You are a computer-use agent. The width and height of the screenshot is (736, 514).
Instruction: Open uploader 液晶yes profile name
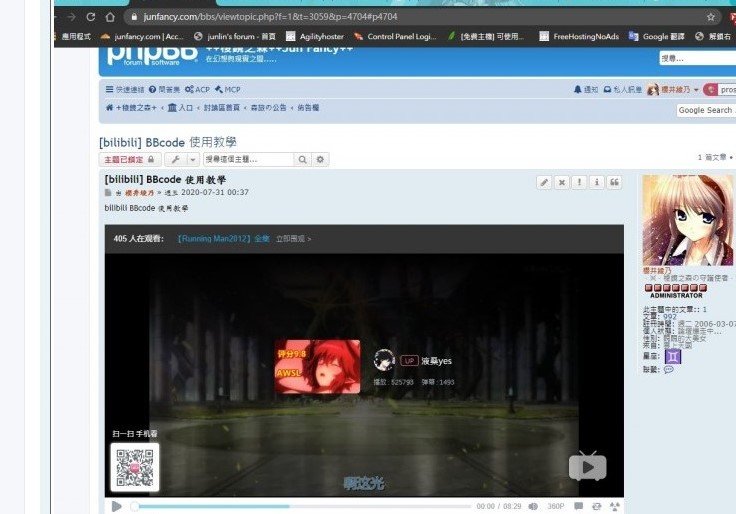click(x=437, y=361)
